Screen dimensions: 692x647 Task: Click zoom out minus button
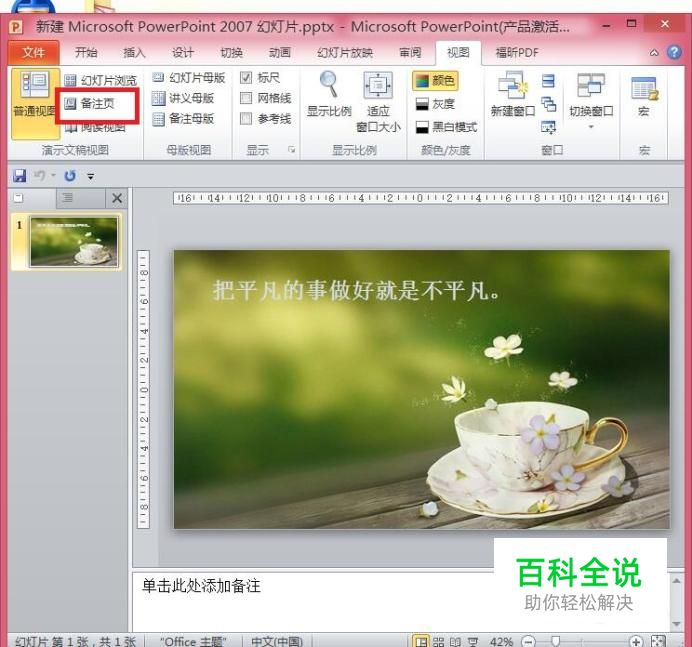(528, 641)
